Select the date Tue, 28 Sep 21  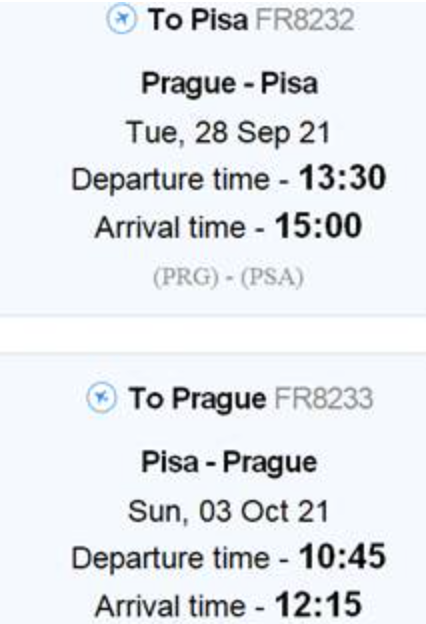tap(228, 133)
